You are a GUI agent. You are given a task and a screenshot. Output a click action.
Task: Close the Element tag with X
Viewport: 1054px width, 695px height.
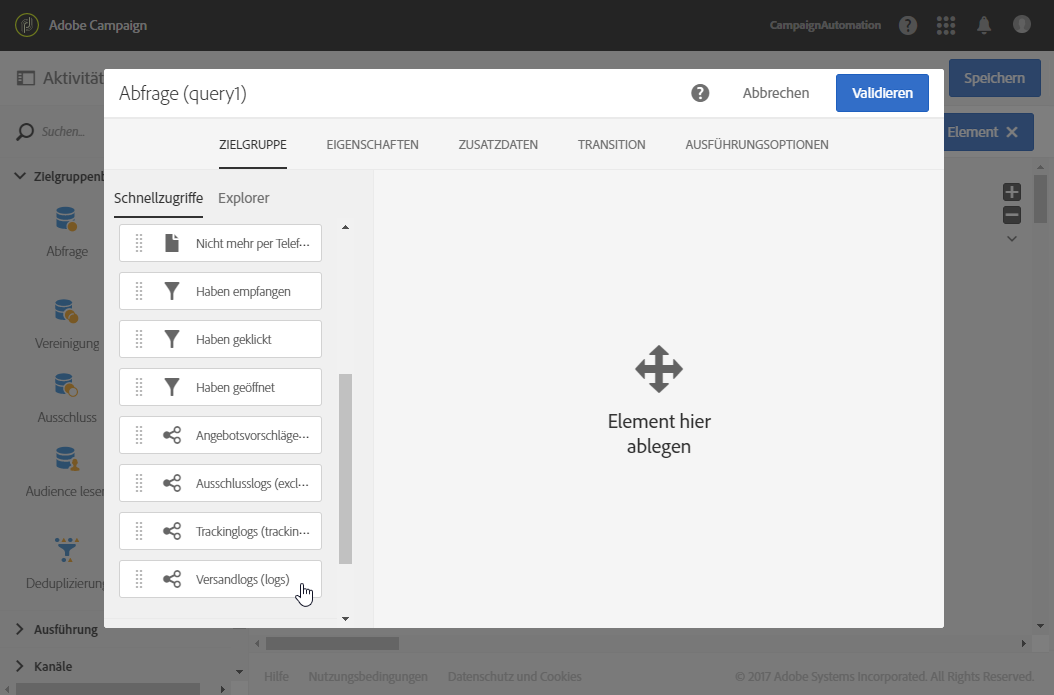pos(1012,132)
